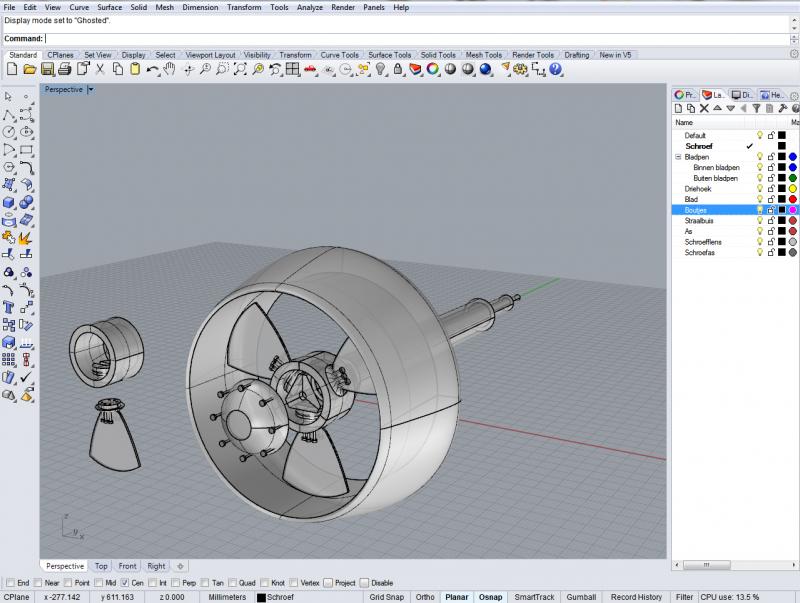Toggle Gumball in status bar

click(581, 597)
